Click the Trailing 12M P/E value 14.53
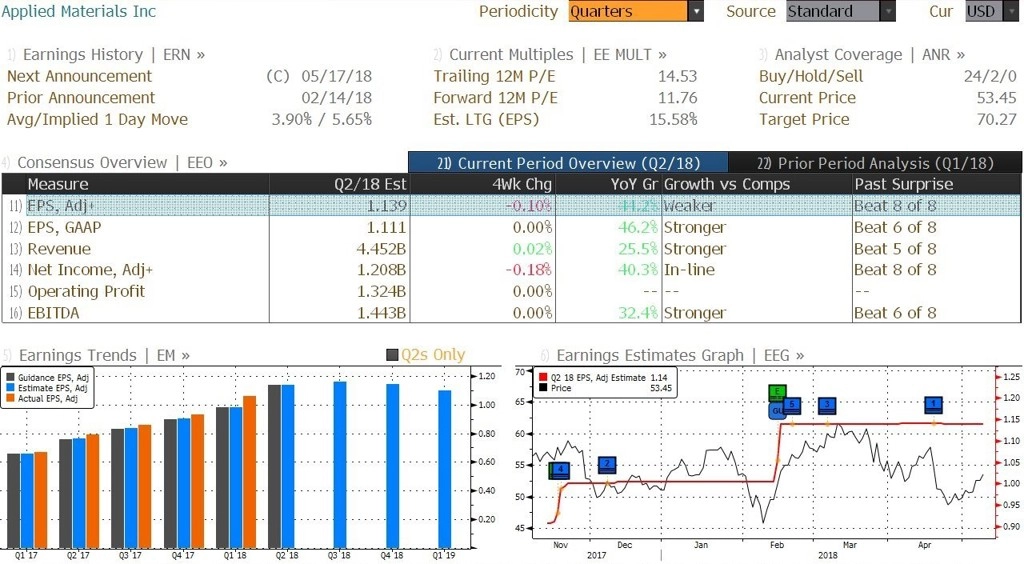Screen dimensions: 1024x564 click(x=677, y=76)
